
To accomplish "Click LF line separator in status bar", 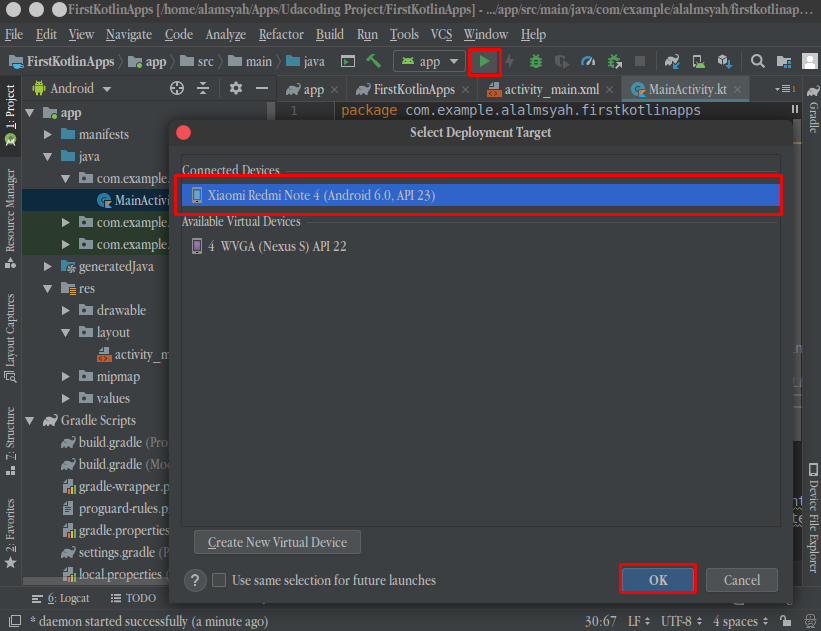I will (x=639, y=621).
